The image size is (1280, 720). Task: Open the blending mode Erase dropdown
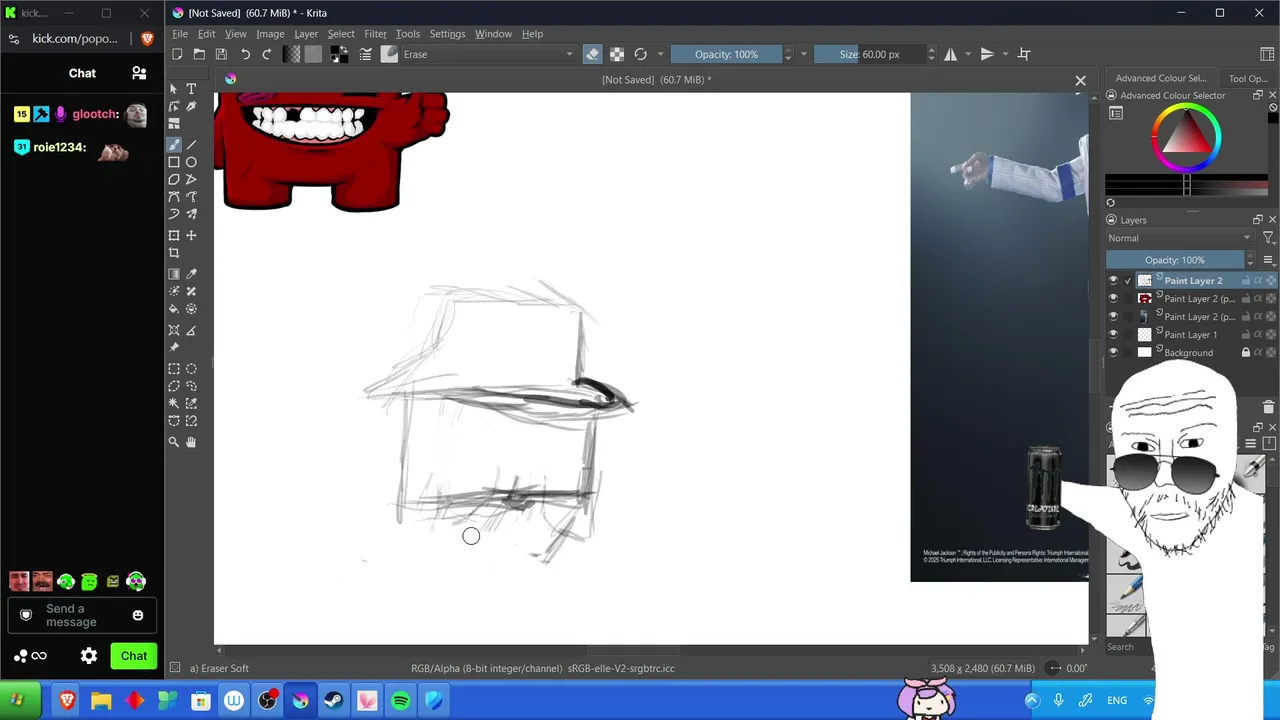(x=489, y=54)
